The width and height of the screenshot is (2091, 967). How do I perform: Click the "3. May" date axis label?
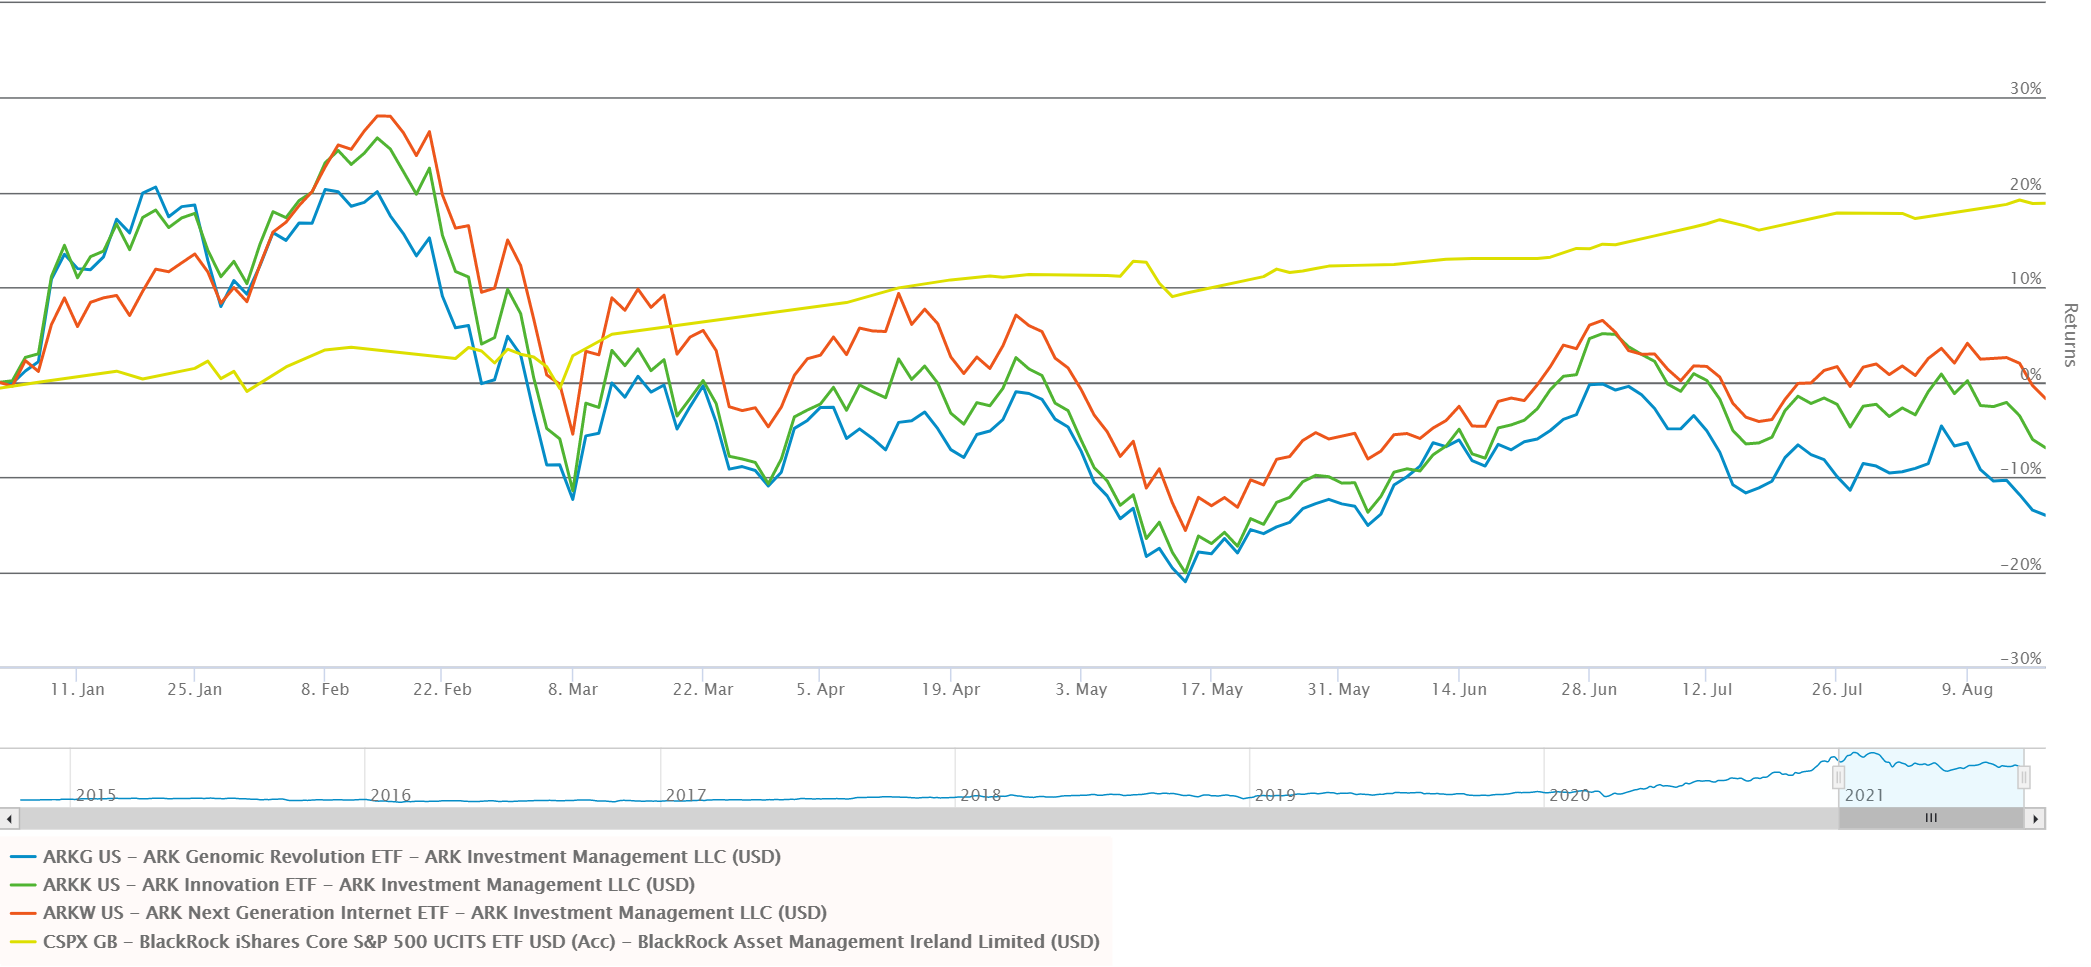pyautogui.click(x=1081, y=690)
